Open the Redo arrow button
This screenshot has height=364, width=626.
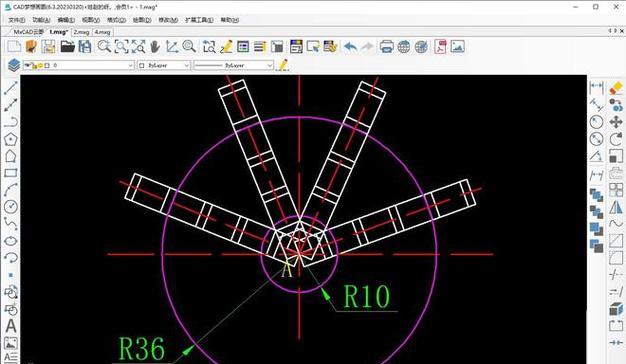pyautogui.click(x=367, y=47)
